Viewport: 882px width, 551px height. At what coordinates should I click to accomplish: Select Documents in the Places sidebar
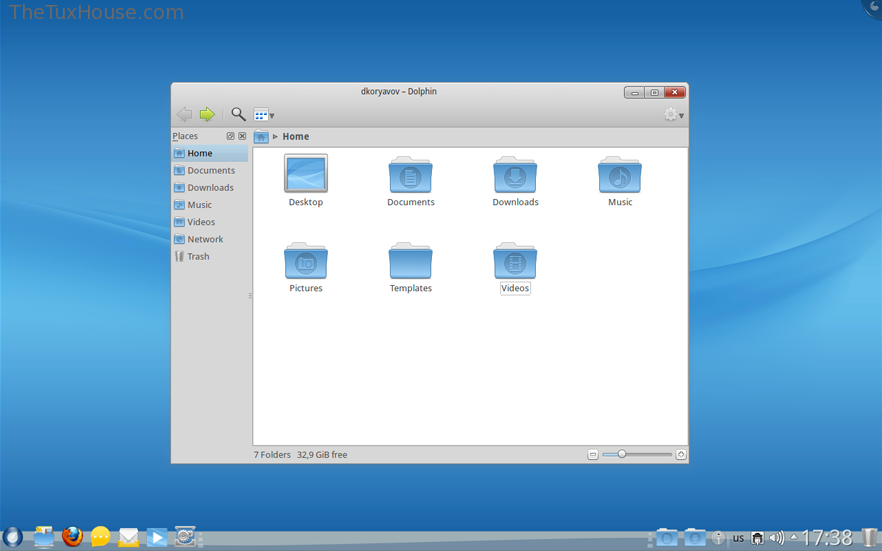tap(210, 171)
